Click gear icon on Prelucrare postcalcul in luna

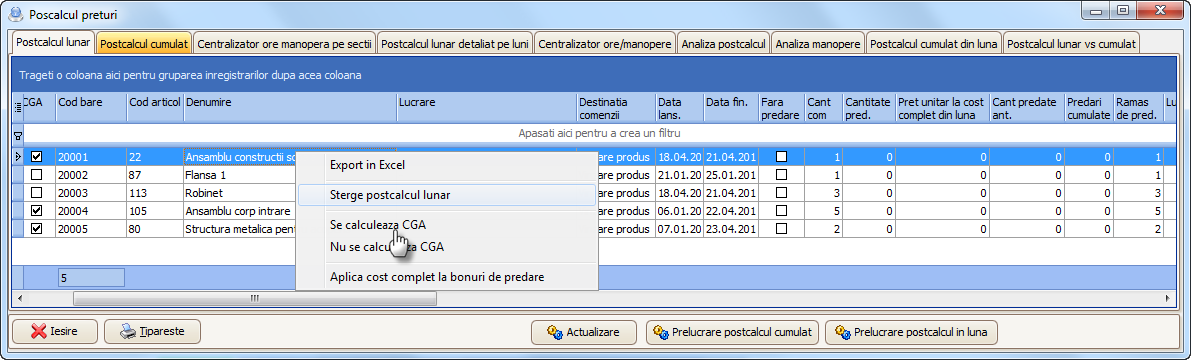[842, 332]
